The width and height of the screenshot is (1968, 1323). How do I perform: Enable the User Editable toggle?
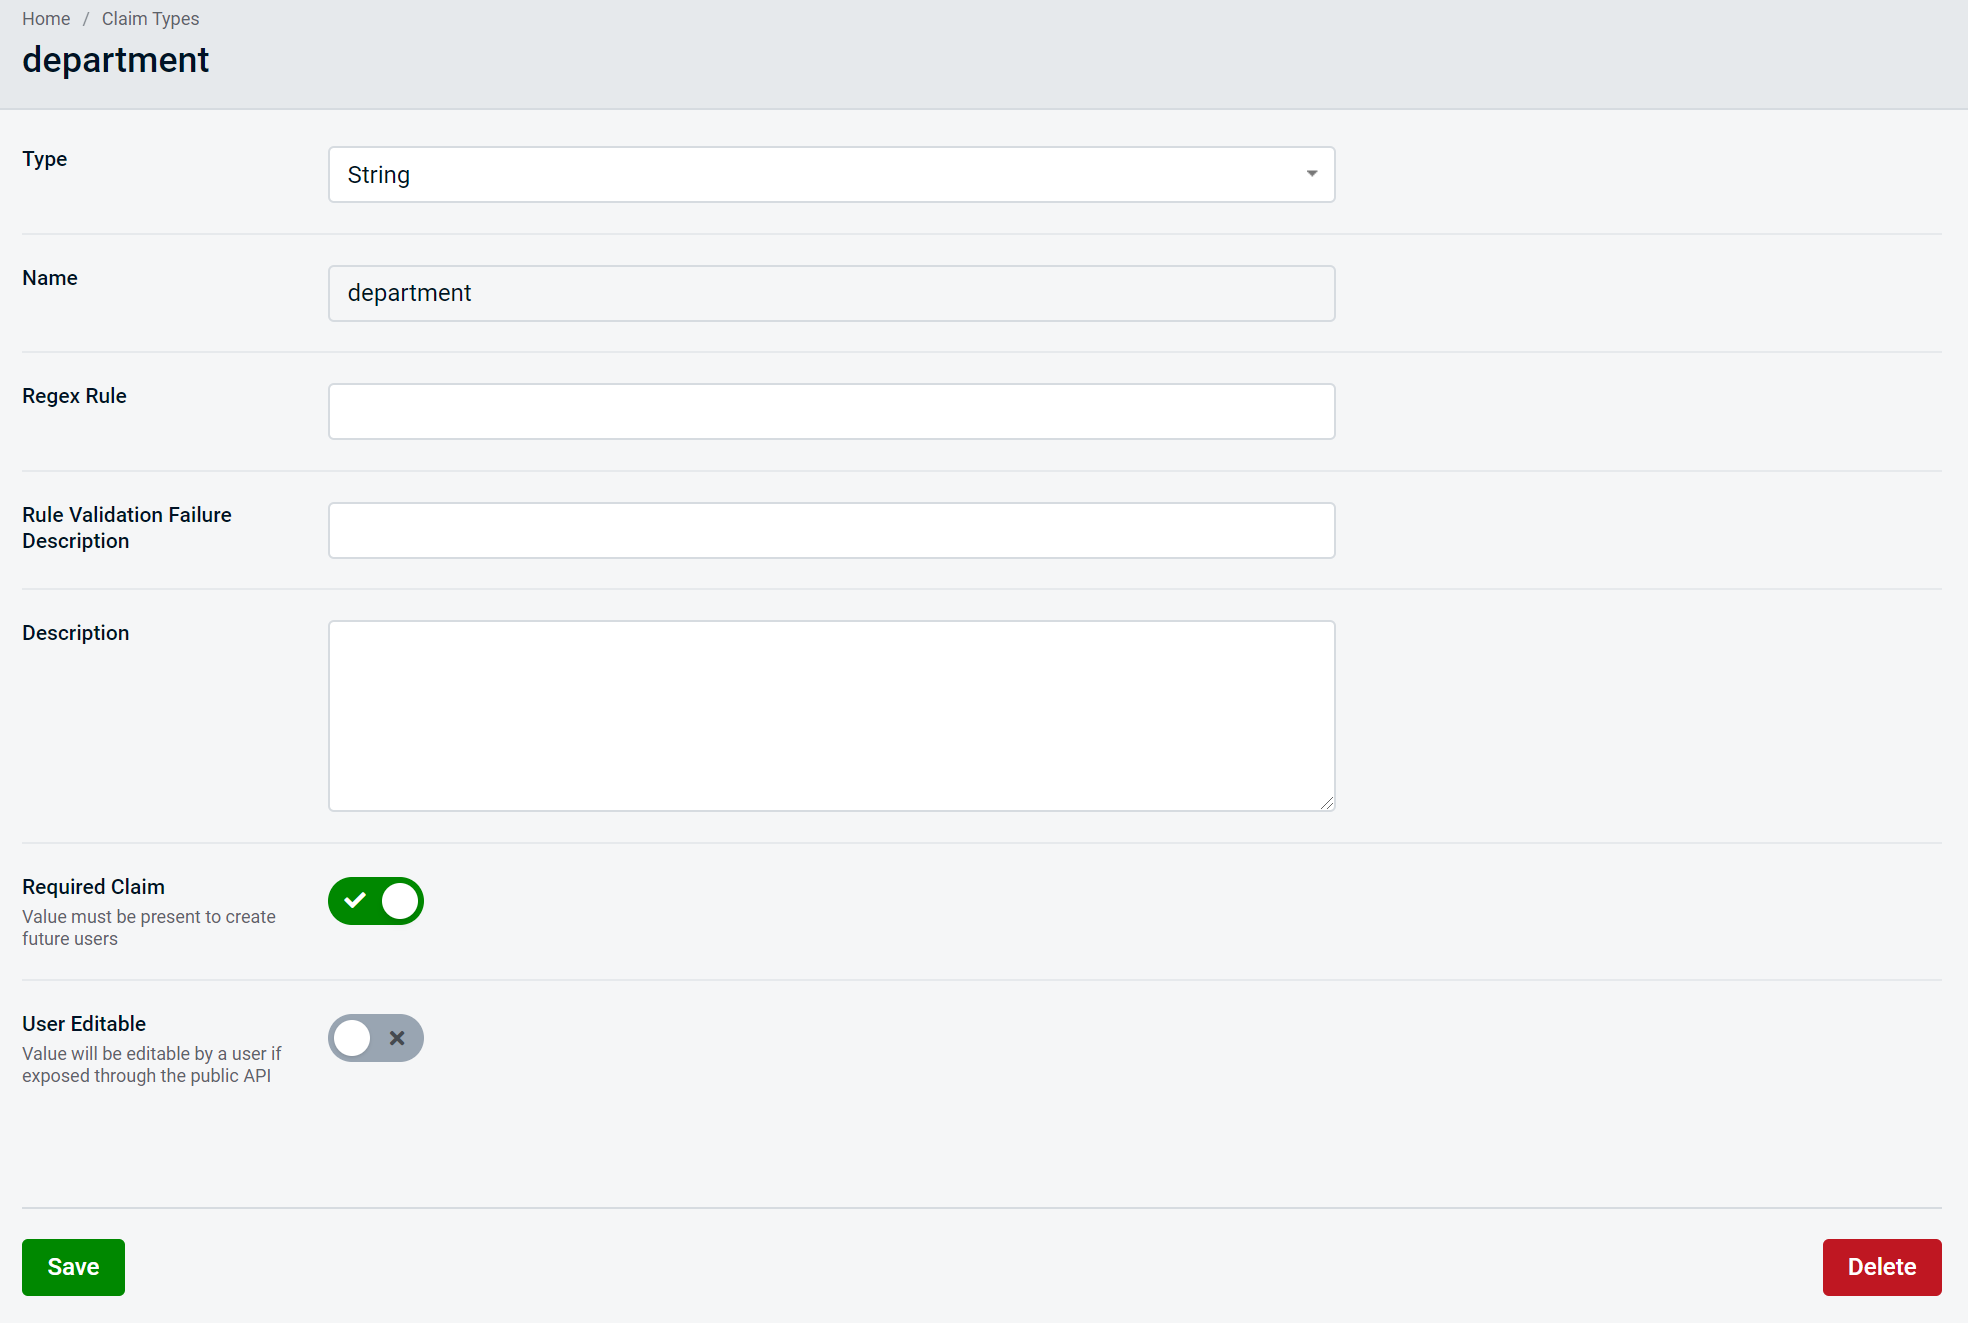375,1038
